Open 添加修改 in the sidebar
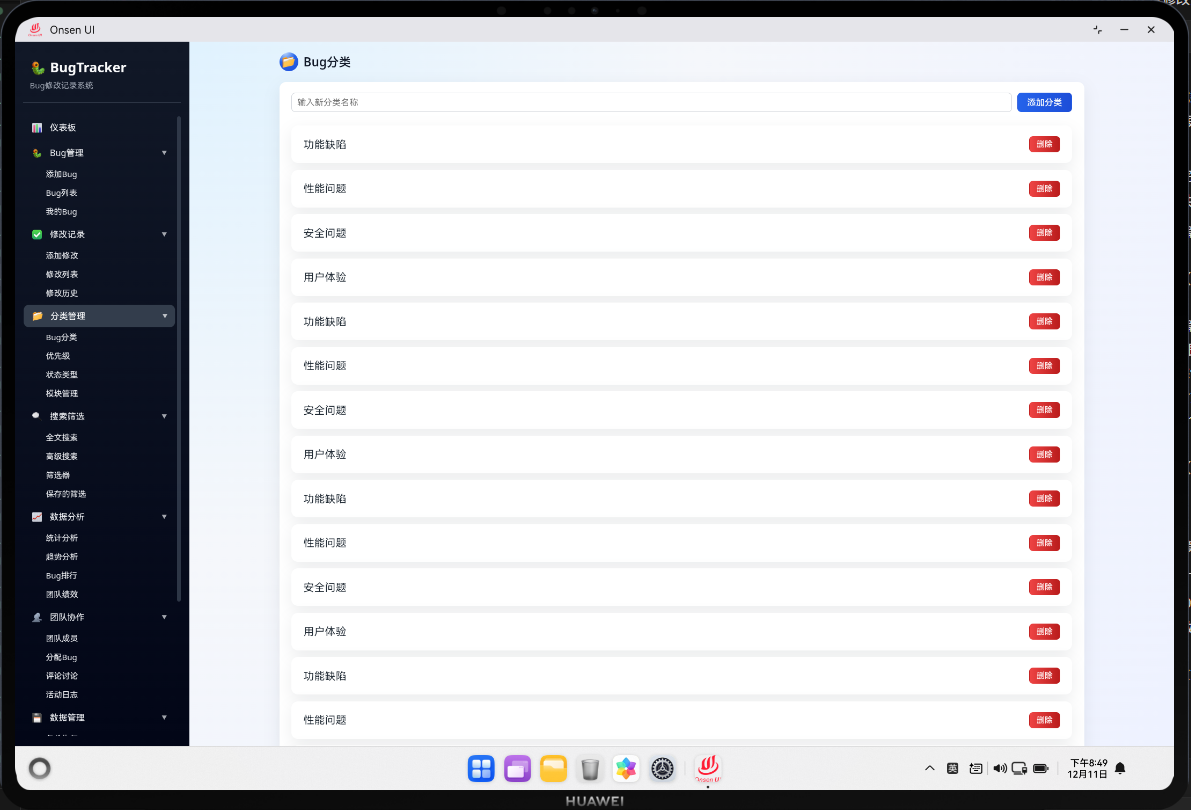 pos(62,255)
